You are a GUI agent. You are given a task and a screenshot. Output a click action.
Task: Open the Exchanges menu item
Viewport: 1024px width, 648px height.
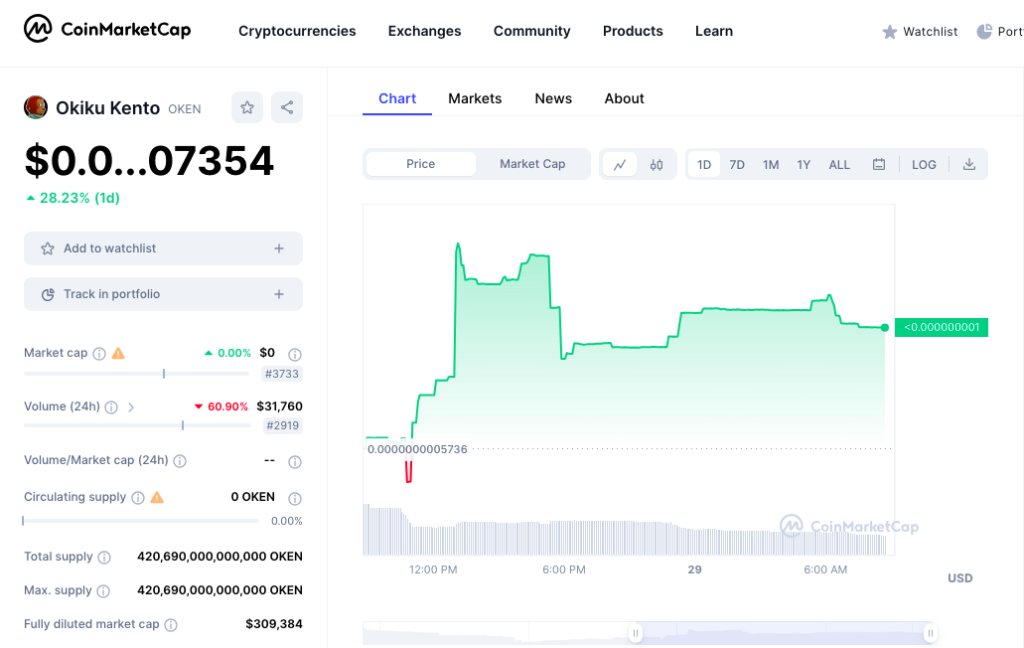pyautogui.click(x=424, y=31)
